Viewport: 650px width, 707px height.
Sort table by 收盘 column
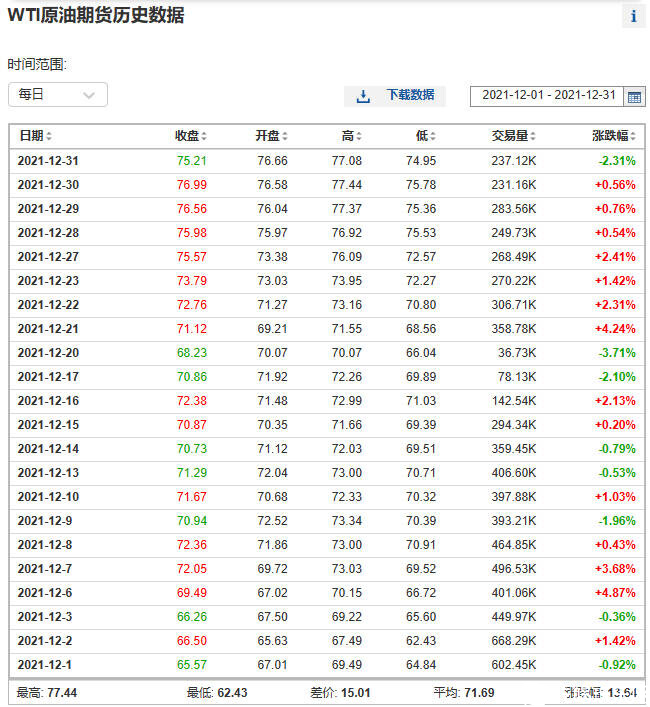[191, 136]
